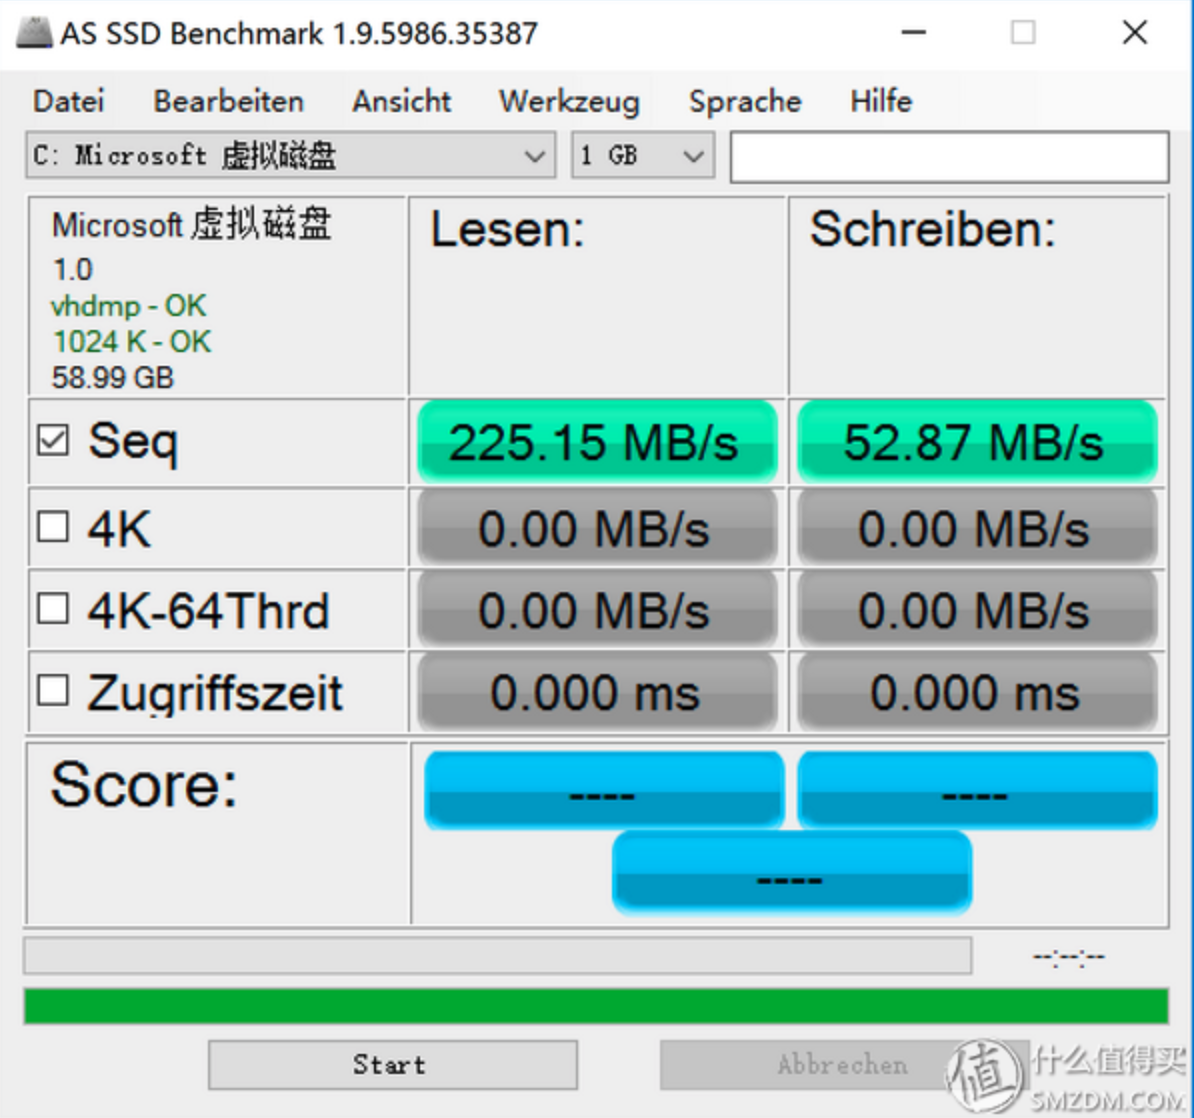Screen dimensions: 1194x1118
Task: Click the green overall progress bar
Action: 596,1006
